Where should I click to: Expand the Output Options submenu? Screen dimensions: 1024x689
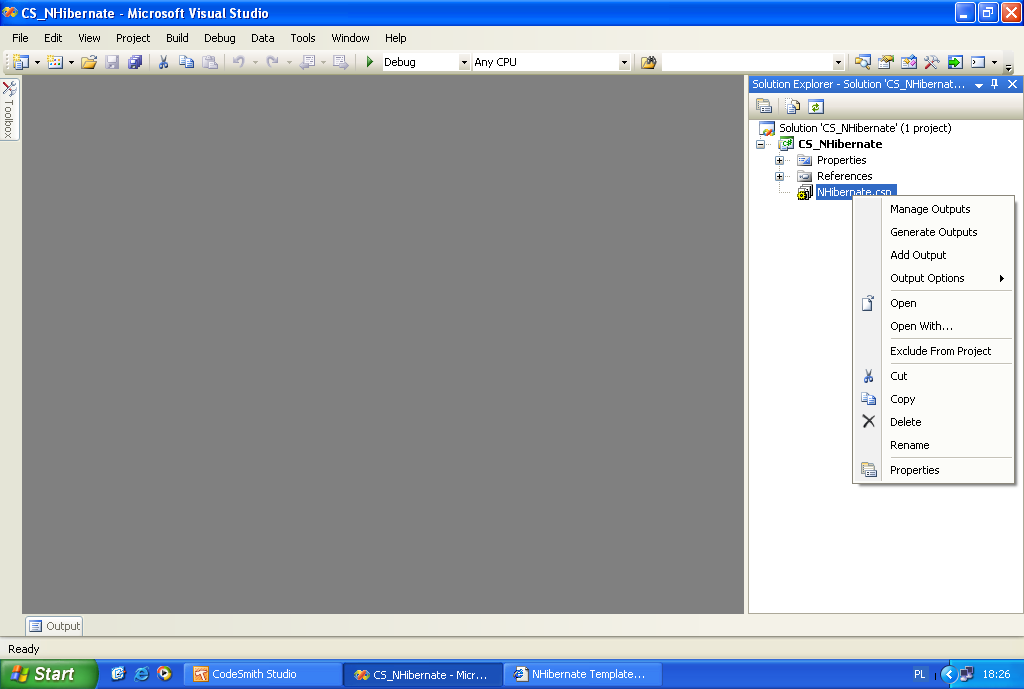935,278
